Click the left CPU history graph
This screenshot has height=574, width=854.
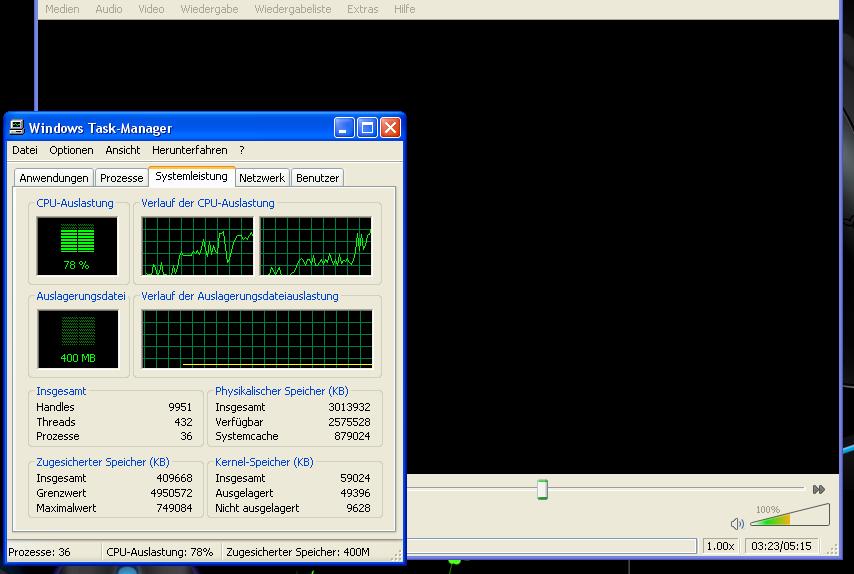click(197, 246)
